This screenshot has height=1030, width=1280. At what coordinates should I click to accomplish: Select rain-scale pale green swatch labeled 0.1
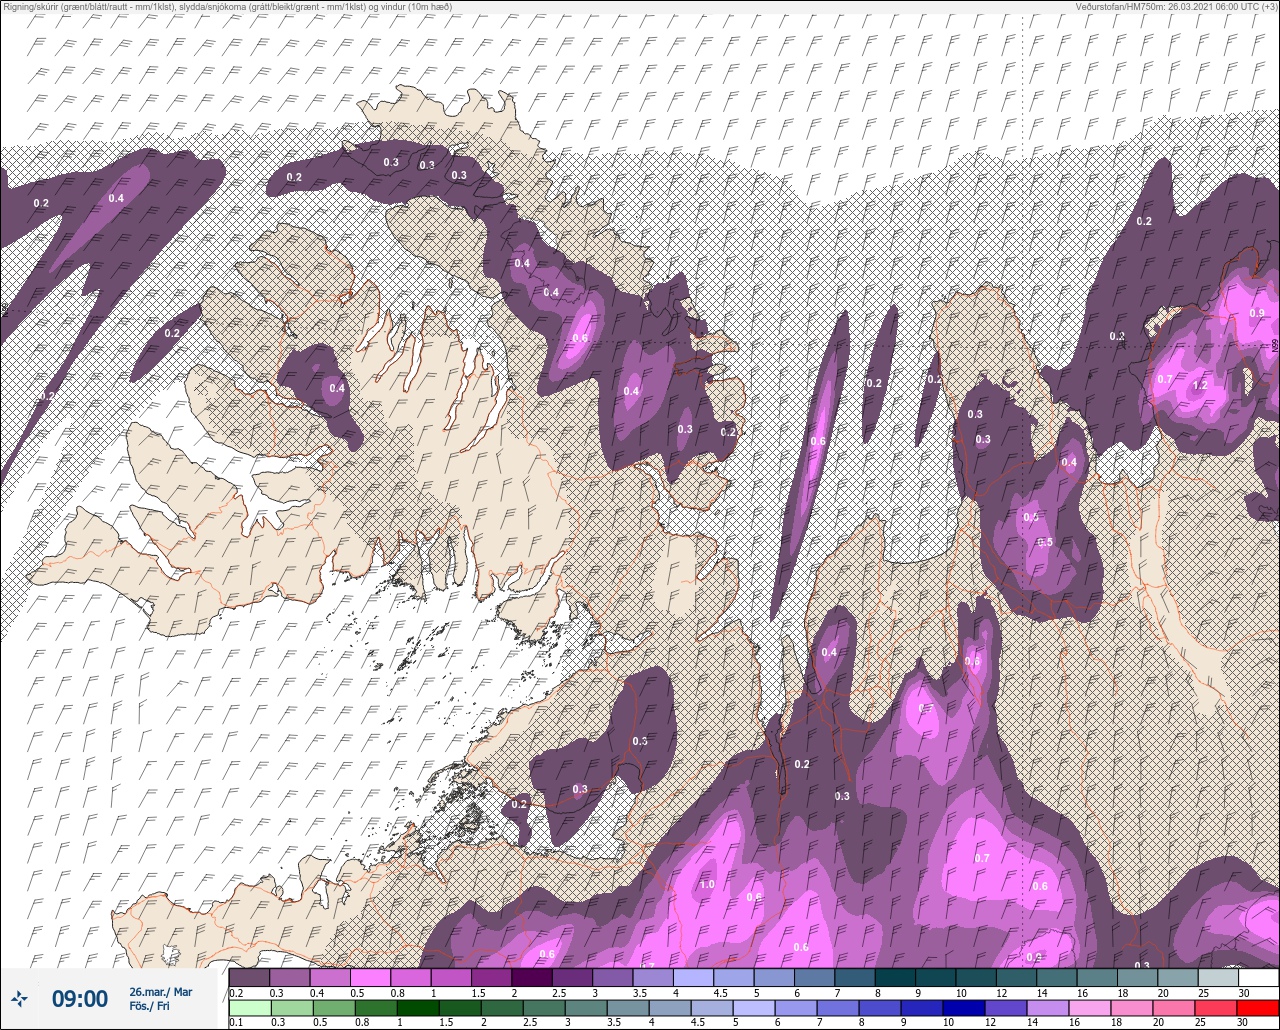249,1008
